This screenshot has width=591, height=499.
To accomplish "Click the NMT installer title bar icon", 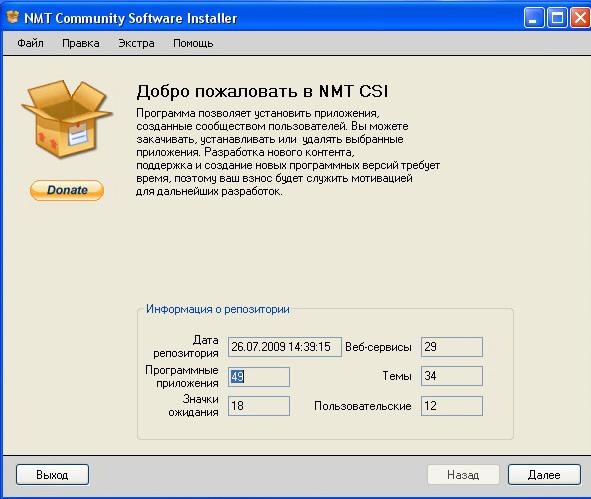I will (x=13, y=17).
